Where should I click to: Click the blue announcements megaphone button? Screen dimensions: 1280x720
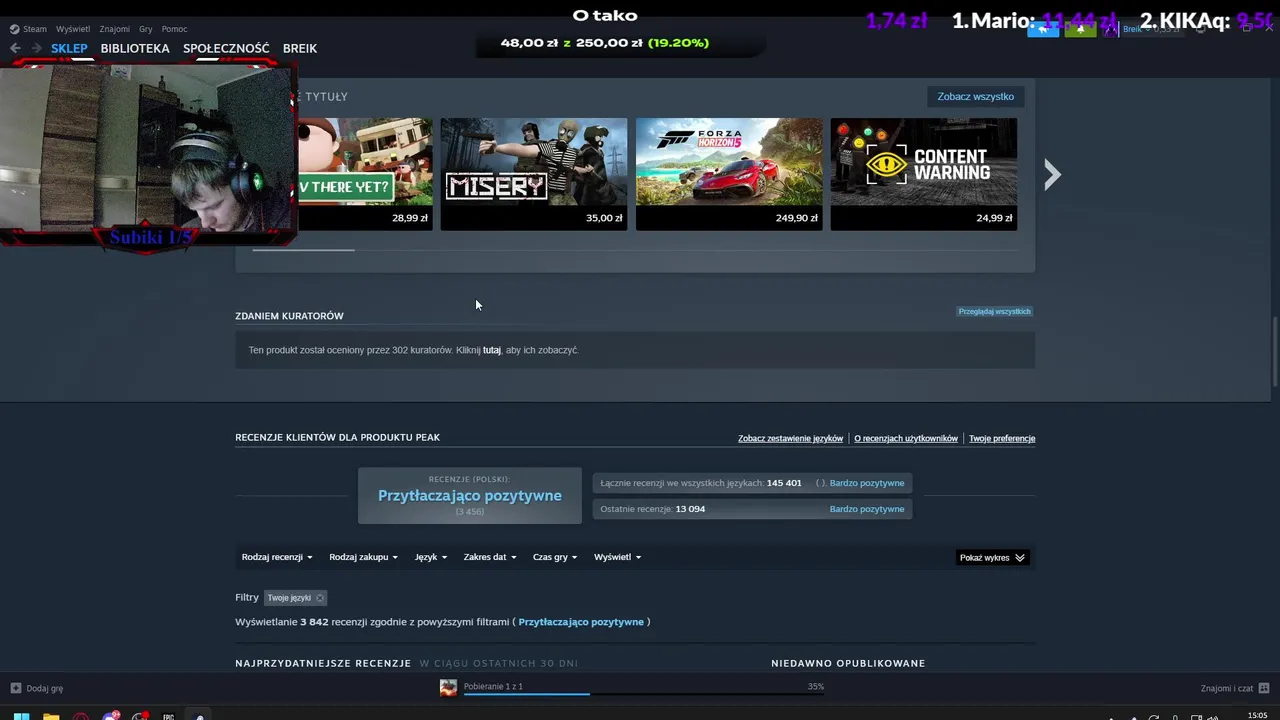[x=1043, y=29]
